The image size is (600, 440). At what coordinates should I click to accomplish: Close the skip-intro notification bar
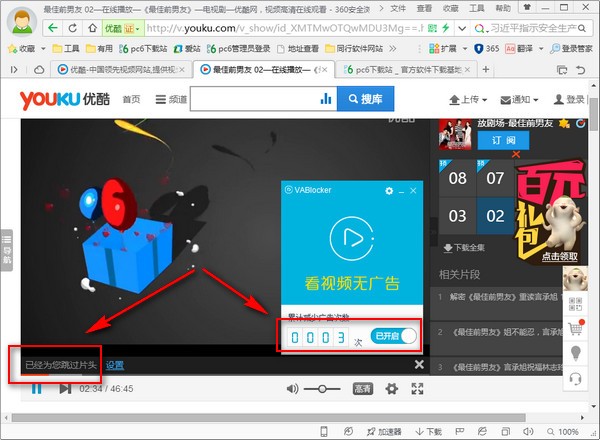pyautogui.click(x=419, y=365)
